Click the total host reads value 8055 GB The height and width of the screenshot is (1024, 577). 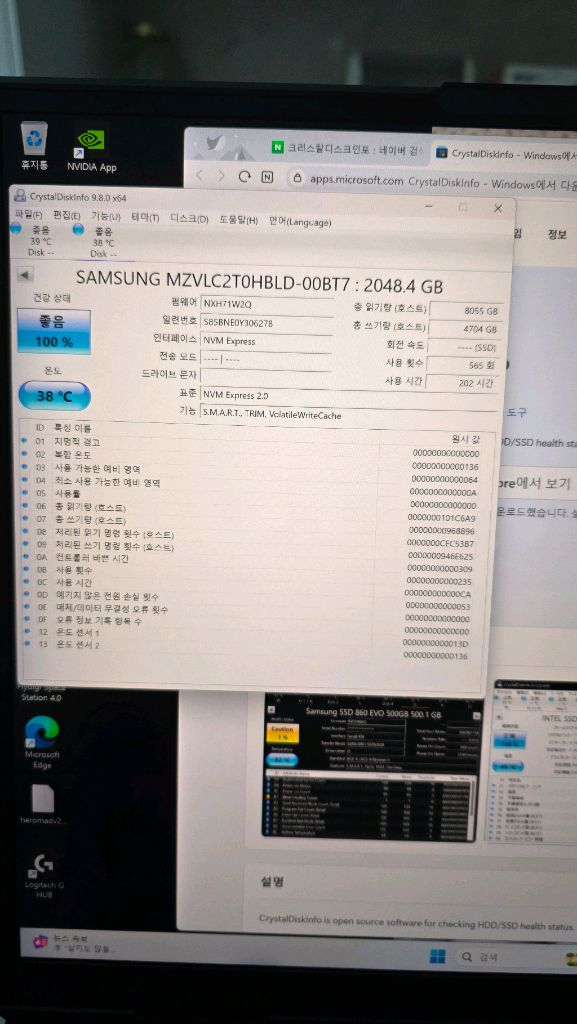point(465,312)
